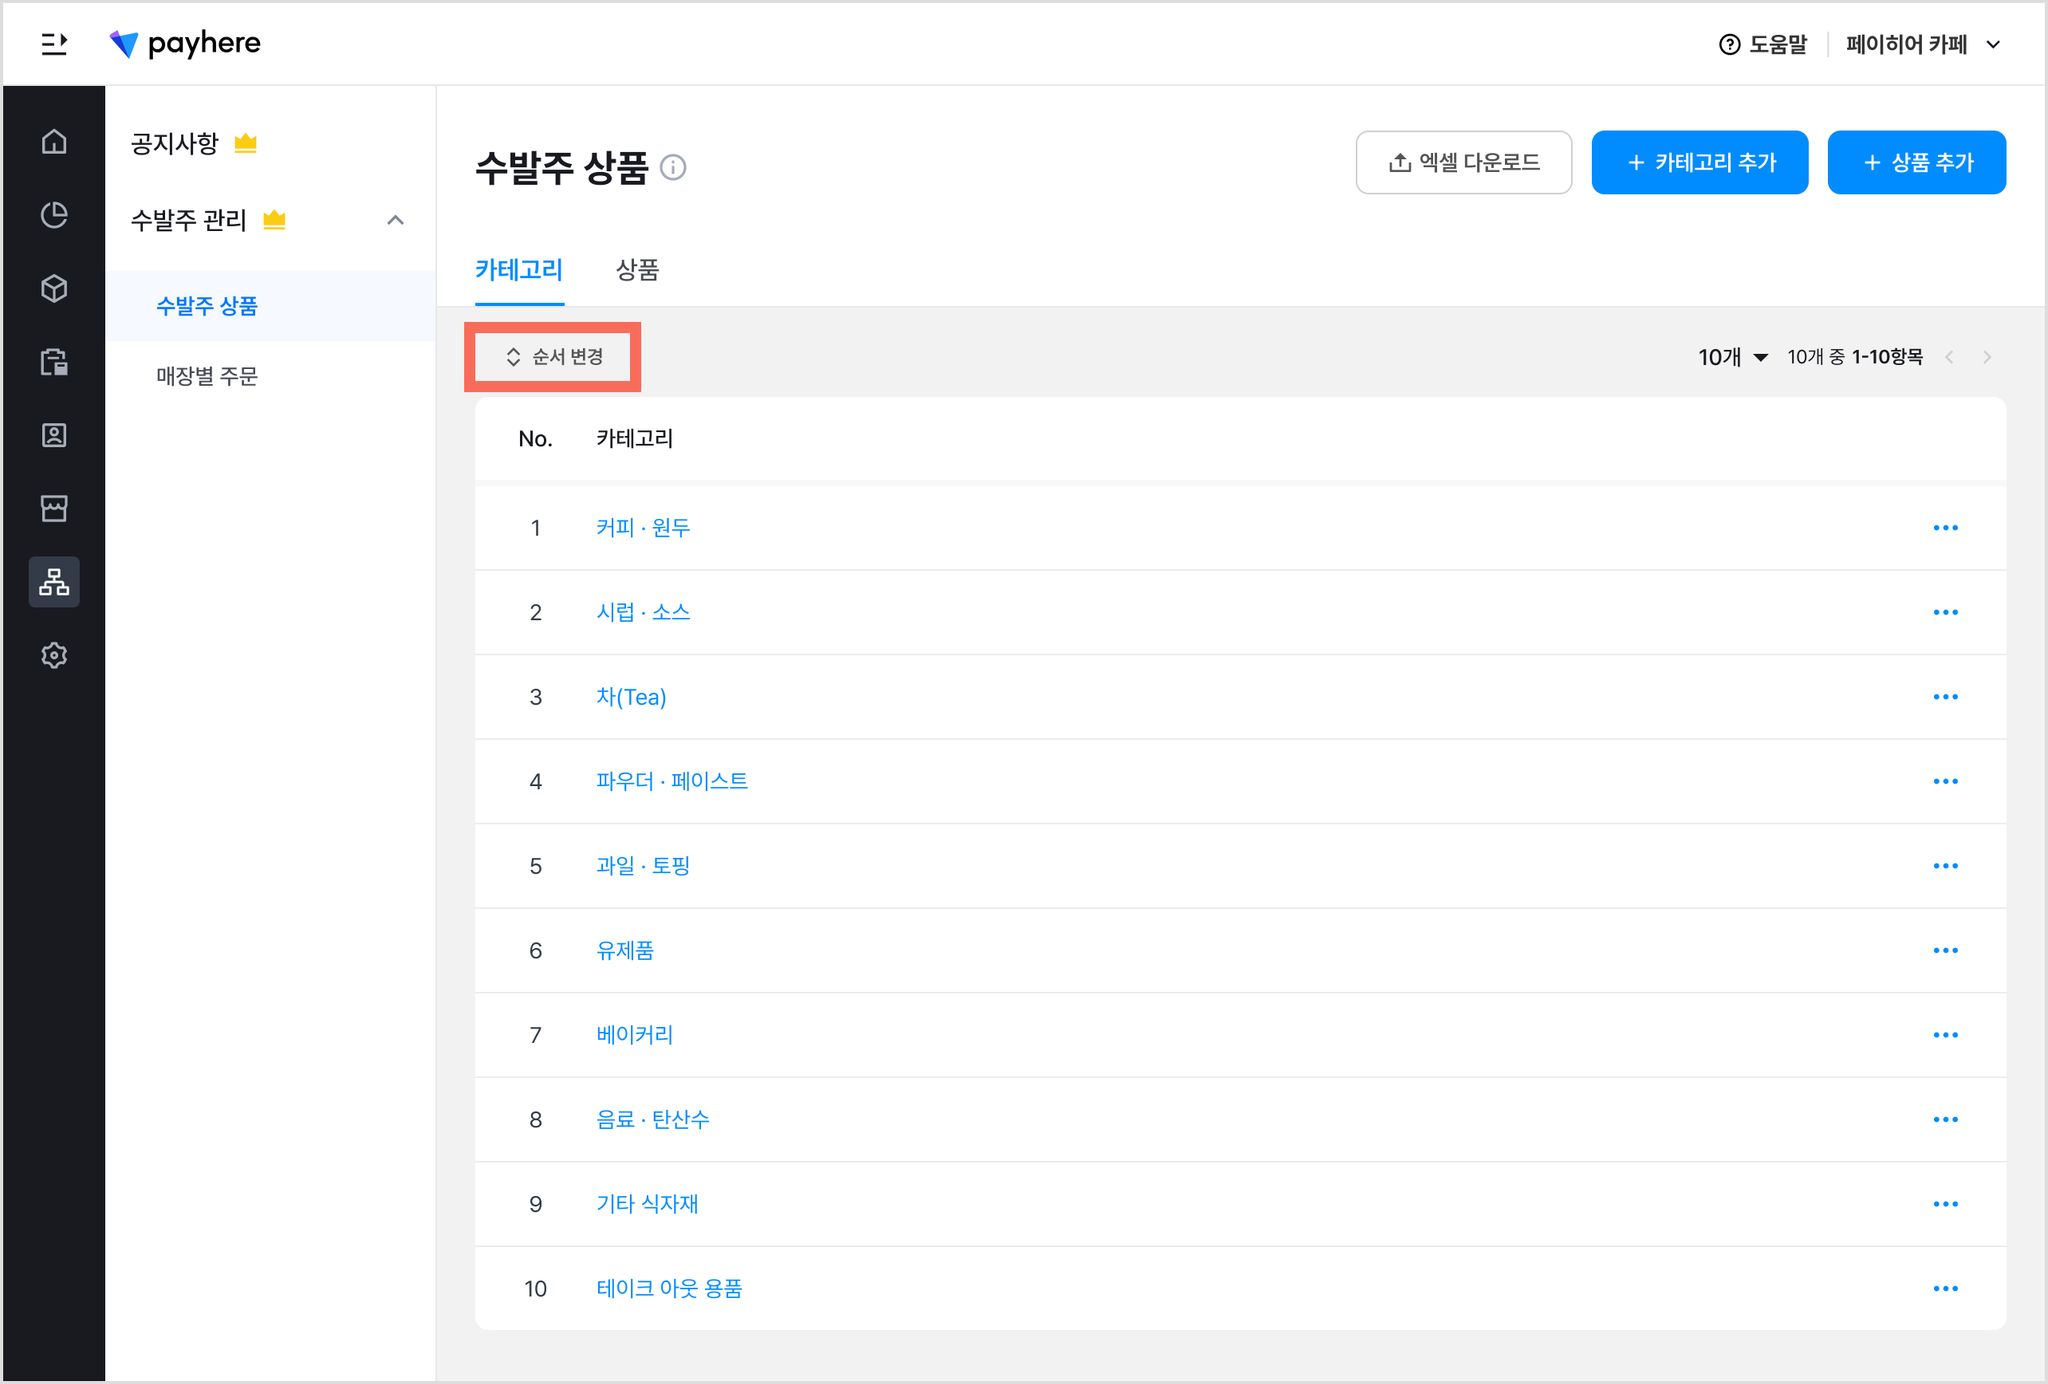The image size is (2048, 1384).
Task: Open the 10개 page size dropdown
Action: pyautogui.click(x=1733, y=357)
